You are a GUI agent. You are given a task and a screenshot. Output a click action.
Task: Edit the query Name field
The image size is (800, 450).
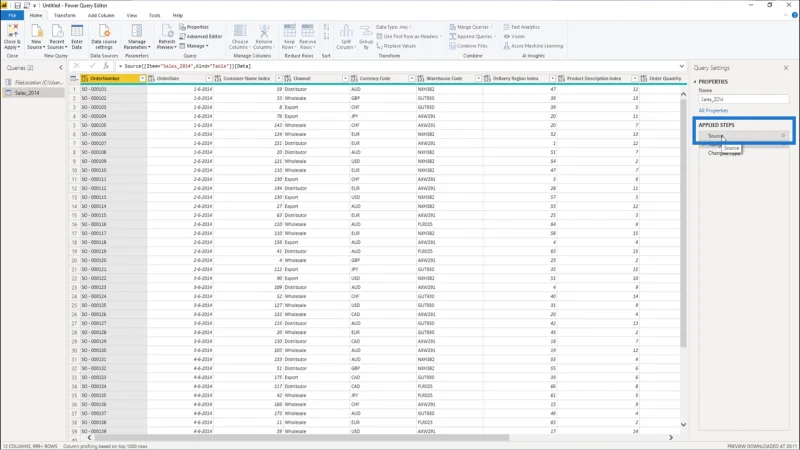(x=743, y=99)
